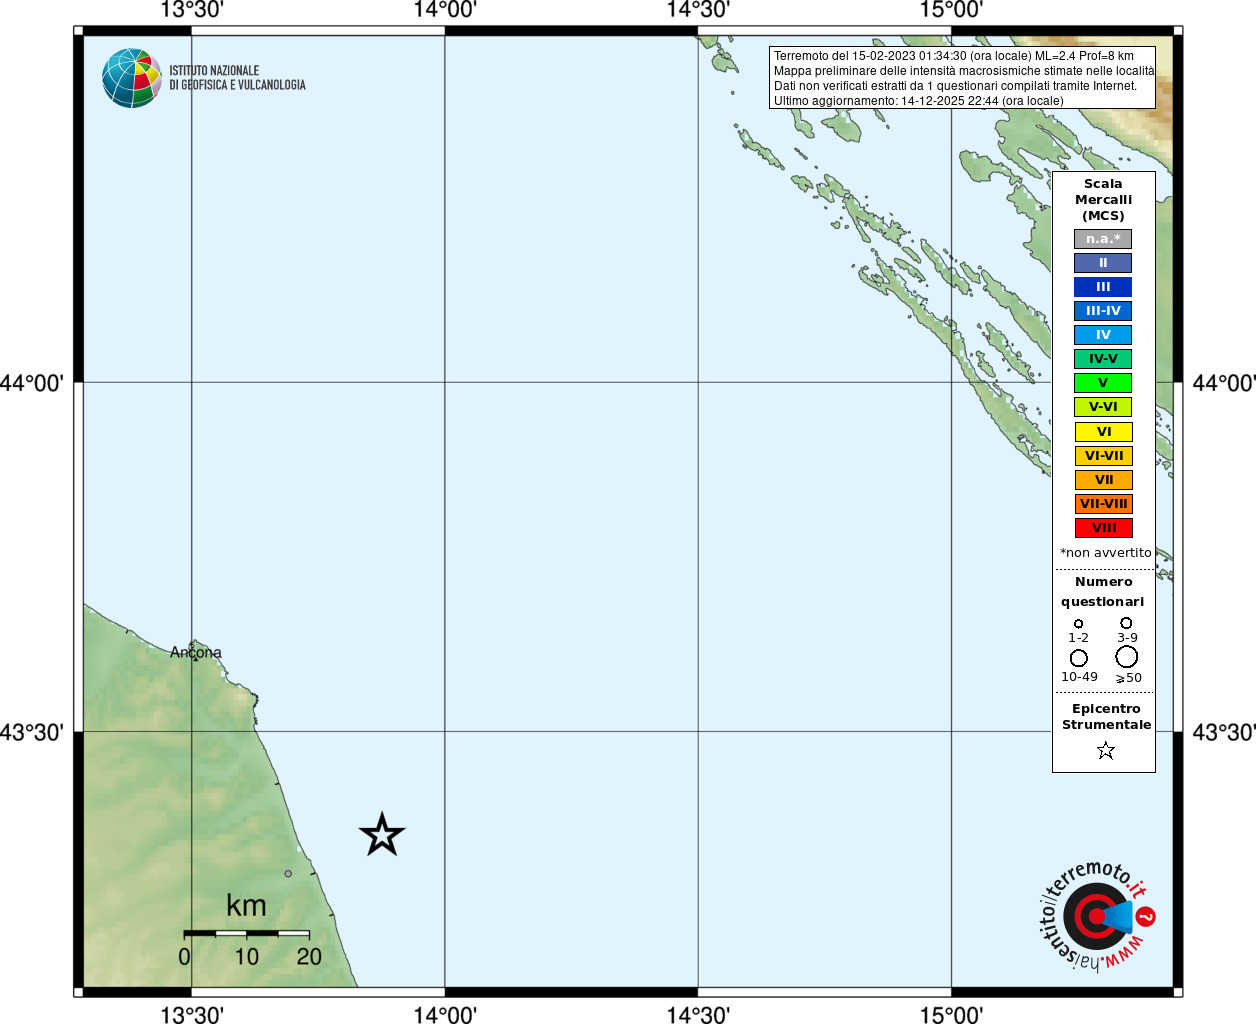1256x1024 pixels.
Task: Click the ≥50 questionnaires circle symbol
Action: coord(1127,657)
